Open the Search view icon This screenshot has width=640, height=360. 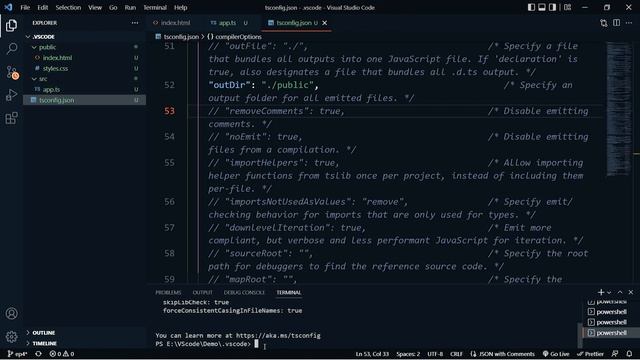click(11, 49)
